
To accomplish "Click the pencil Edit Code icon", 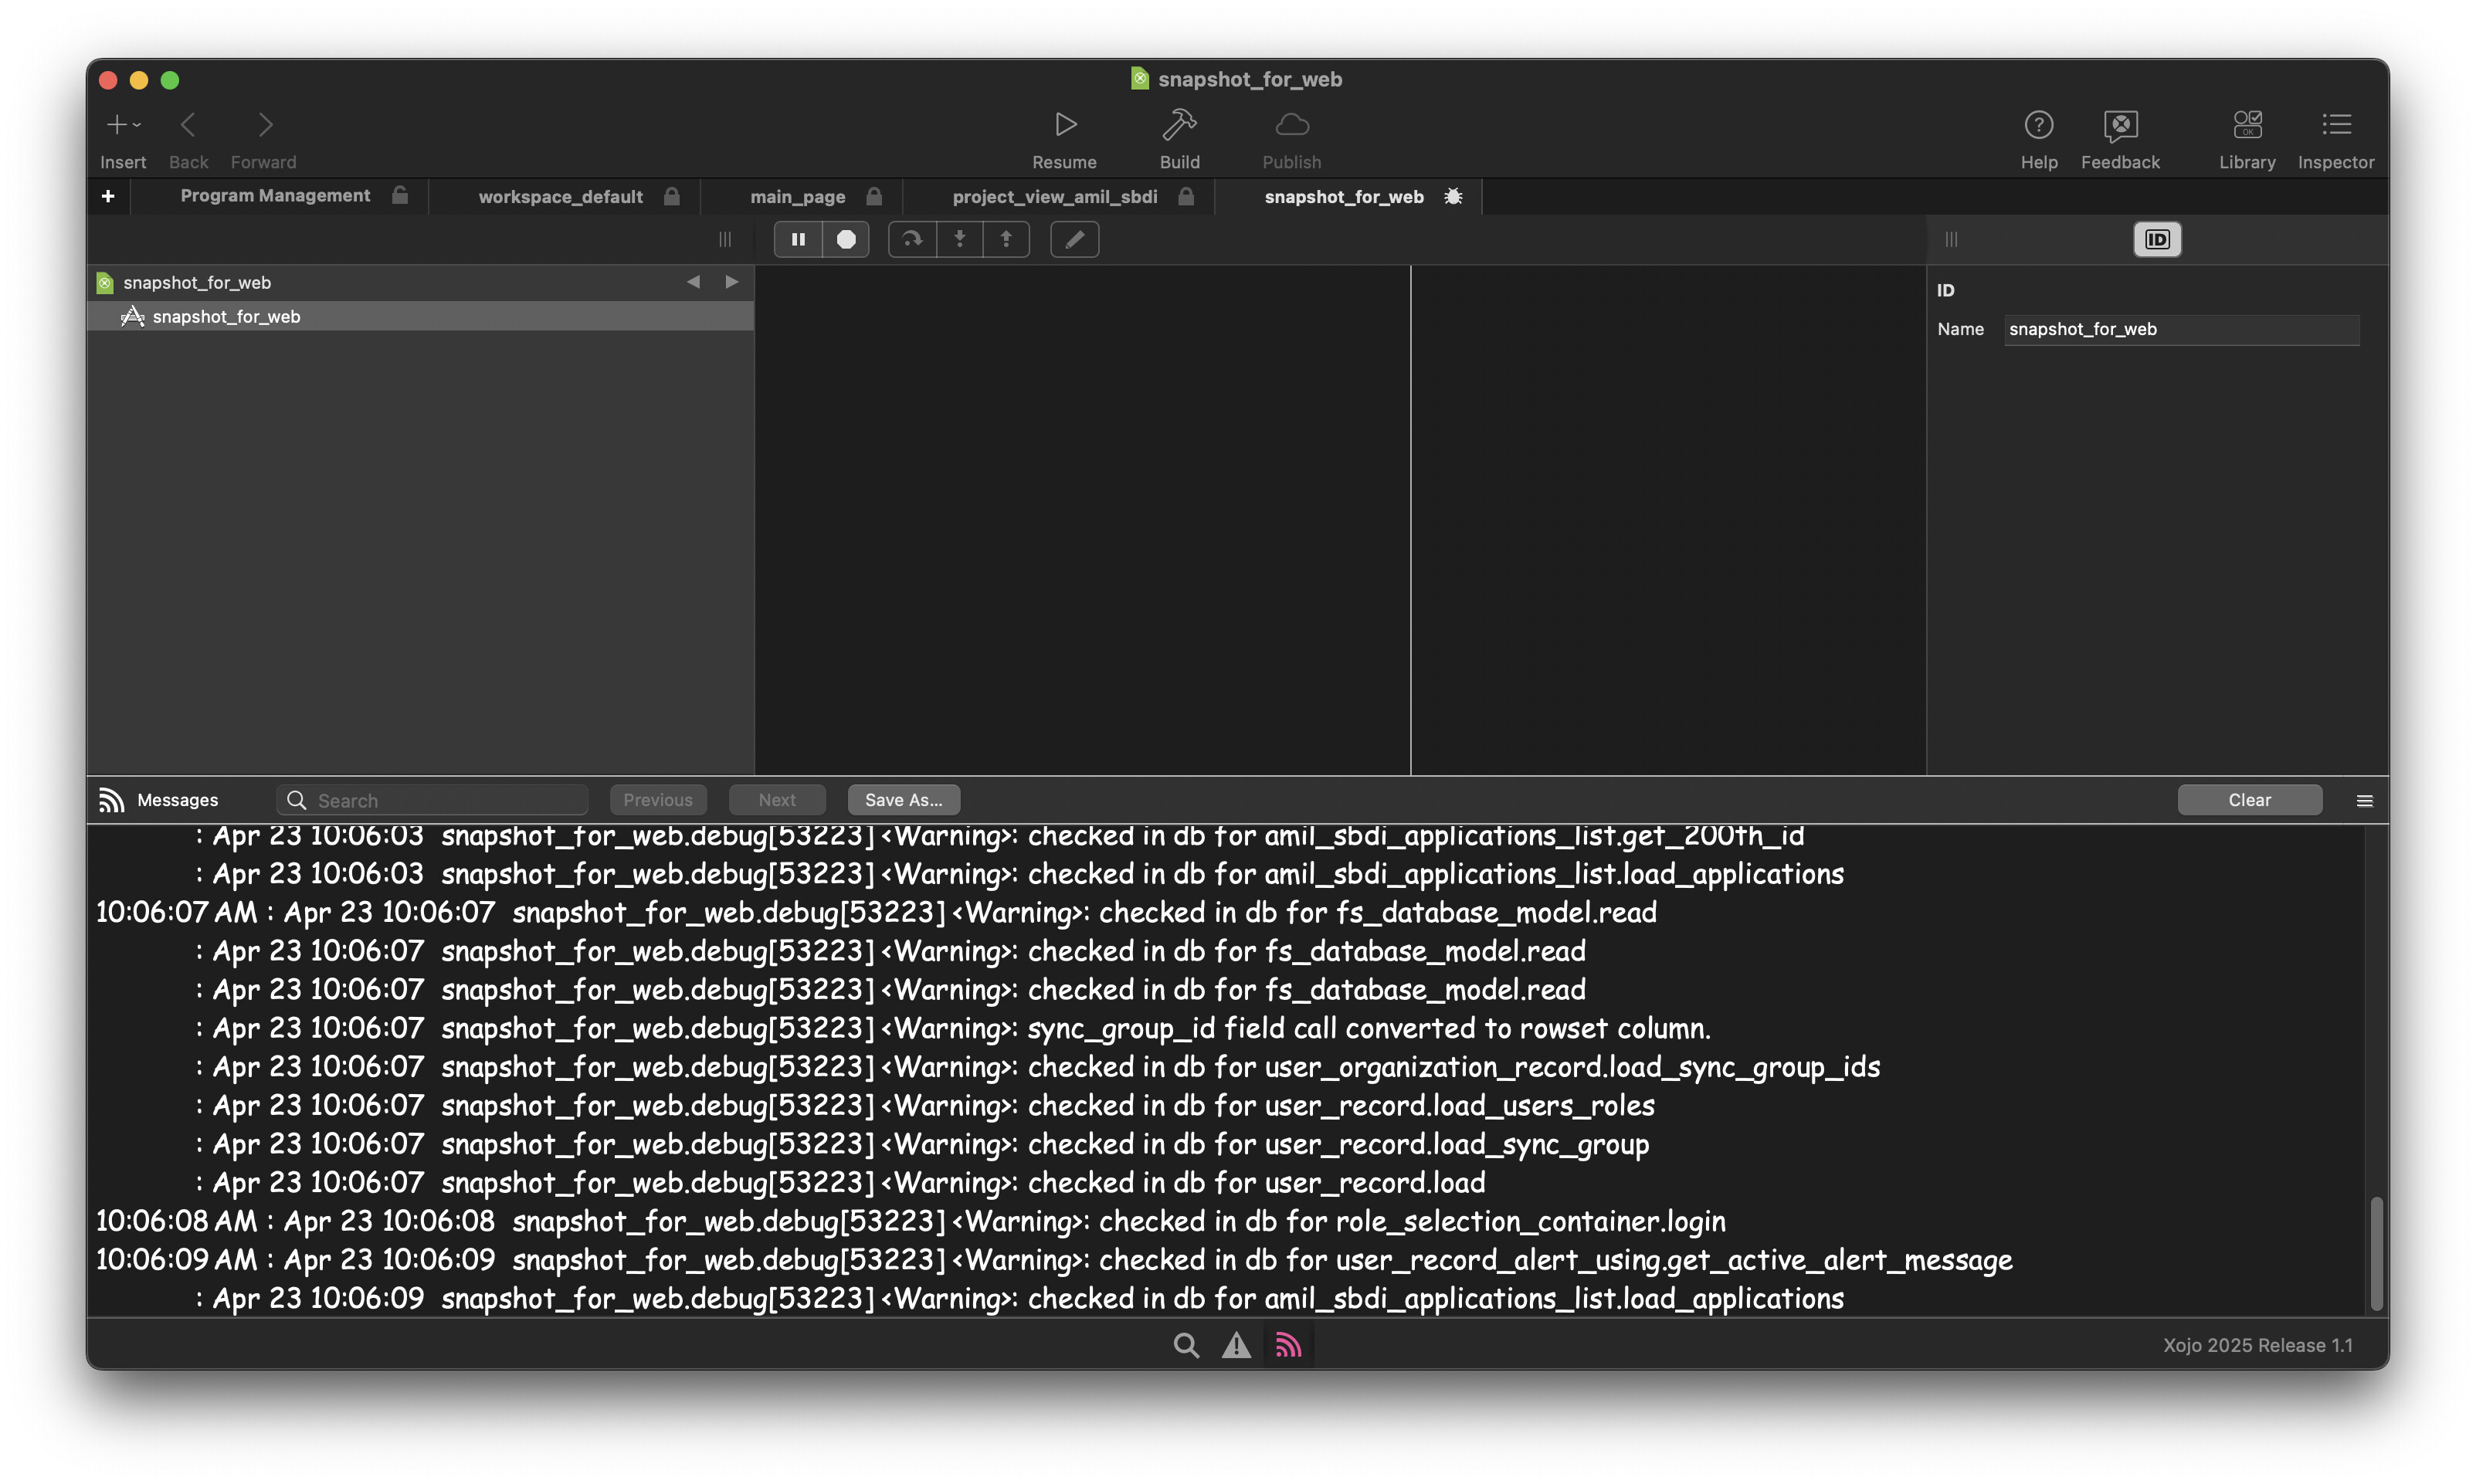I will coord(1074,239).
